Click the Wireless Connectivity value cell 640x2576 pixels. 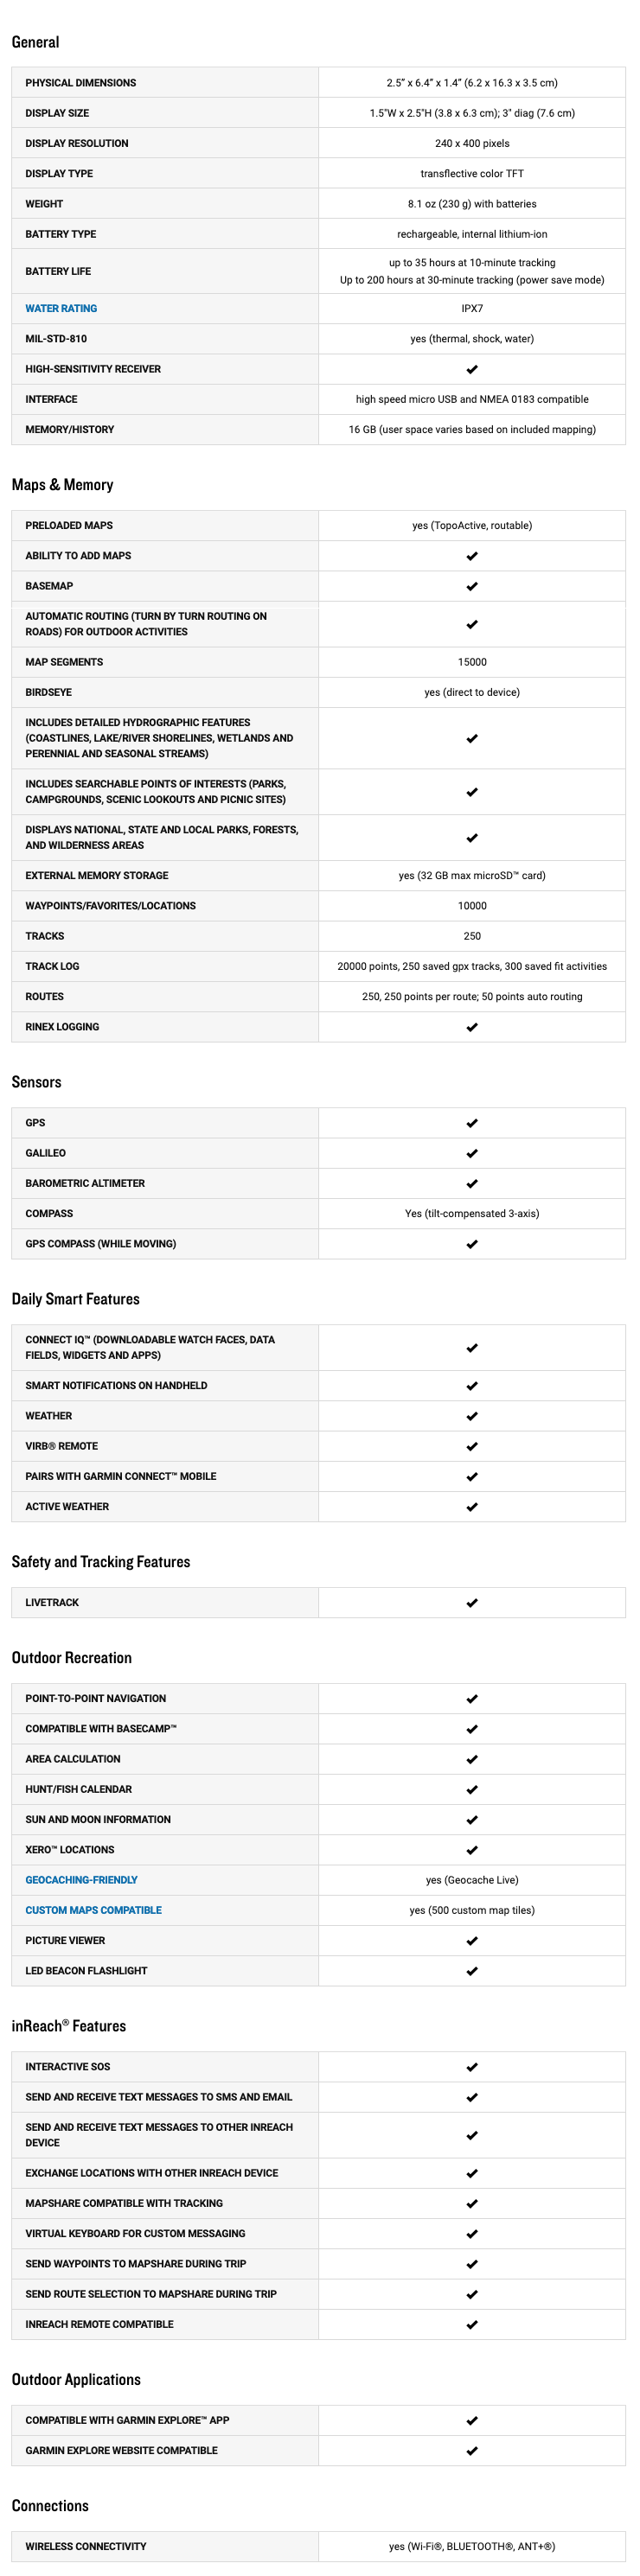point(472,2547)
